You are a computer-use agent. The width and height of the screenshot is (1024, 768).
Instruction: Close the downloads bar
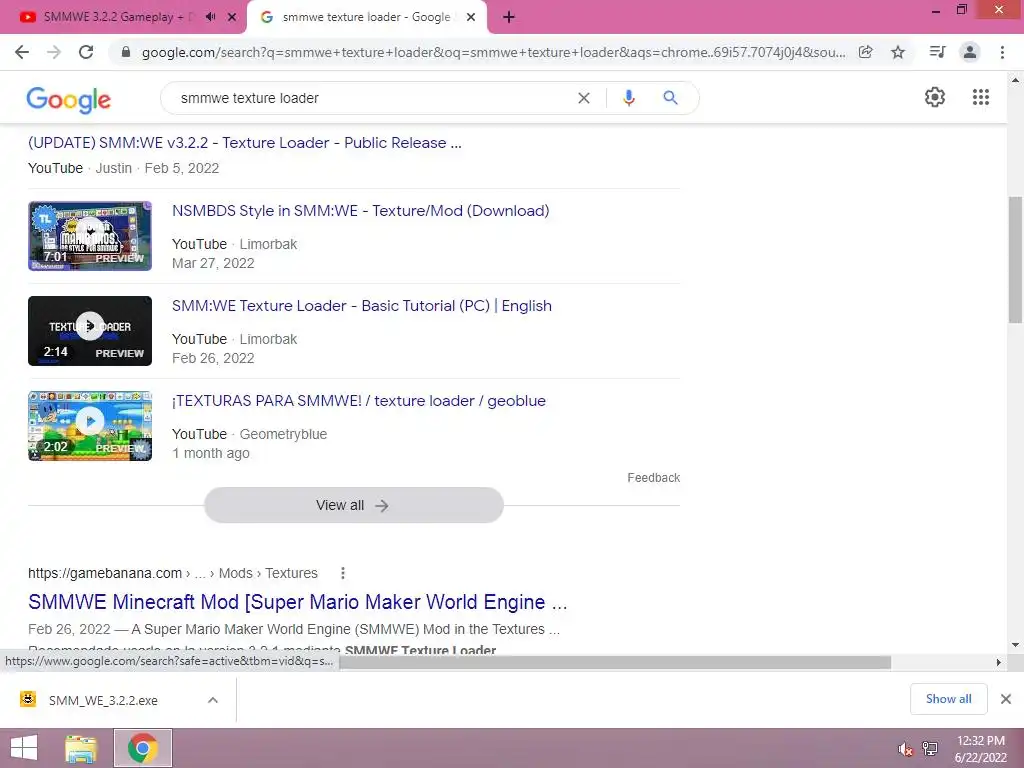point(1006,699)
